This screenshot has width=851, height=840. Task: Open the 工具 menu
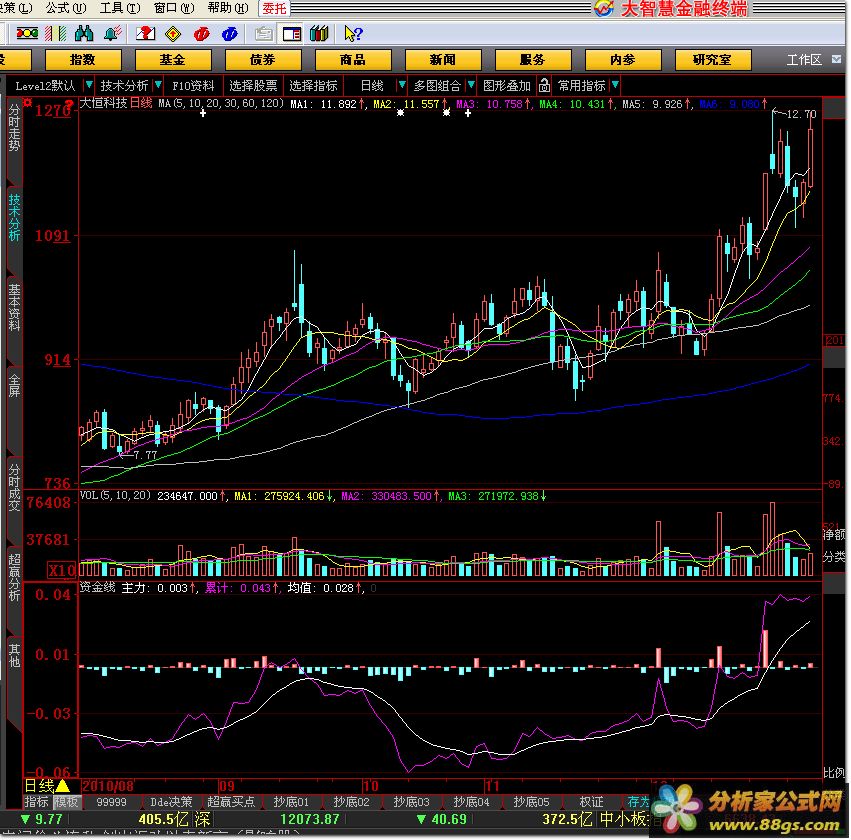[x=119, y=8]
